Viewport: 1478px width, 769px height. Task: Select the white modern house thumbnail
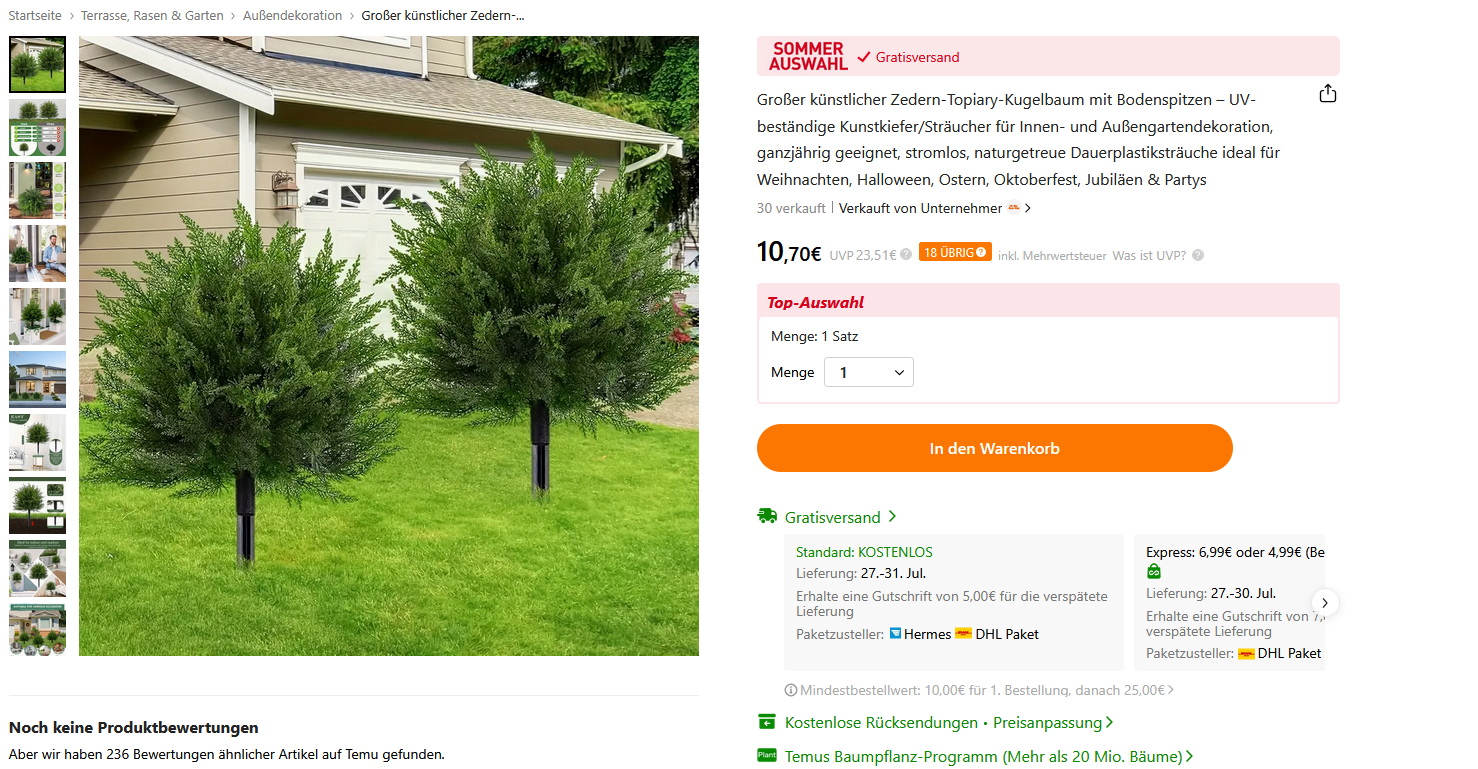click(x=37, y=379)
